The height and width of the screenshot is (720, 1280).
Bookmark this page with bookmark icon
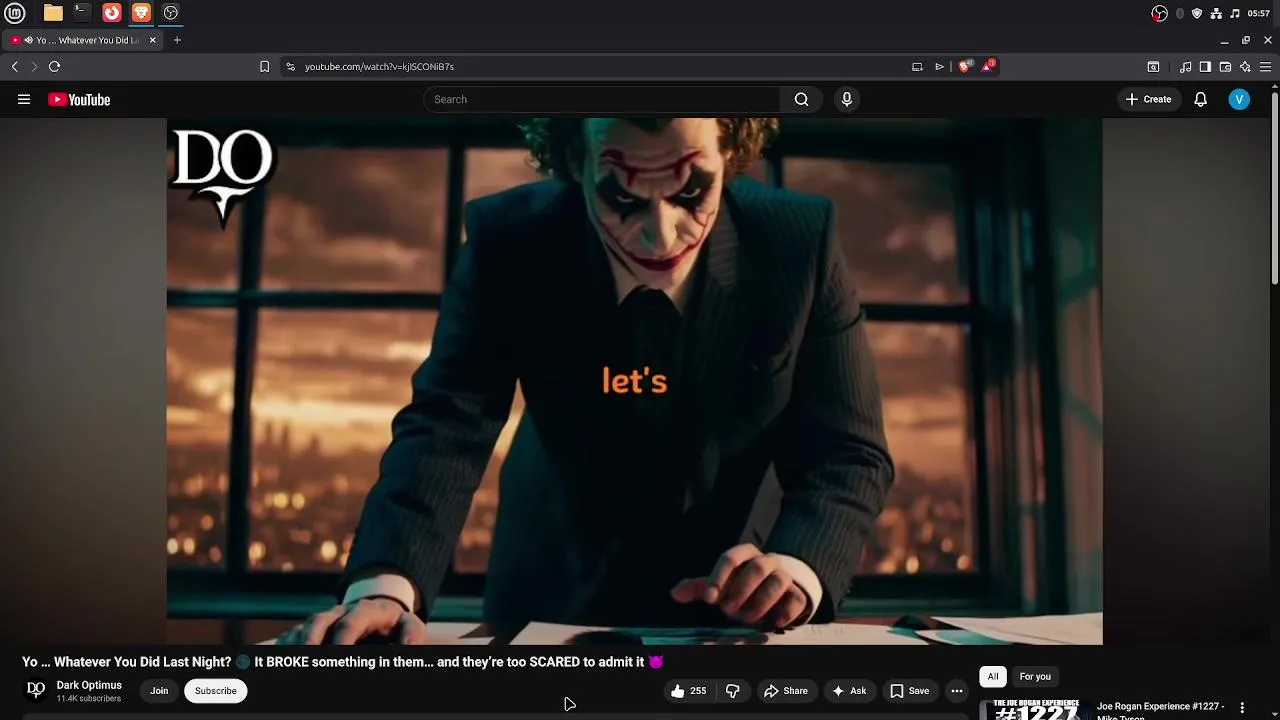(x=264, y=67)
